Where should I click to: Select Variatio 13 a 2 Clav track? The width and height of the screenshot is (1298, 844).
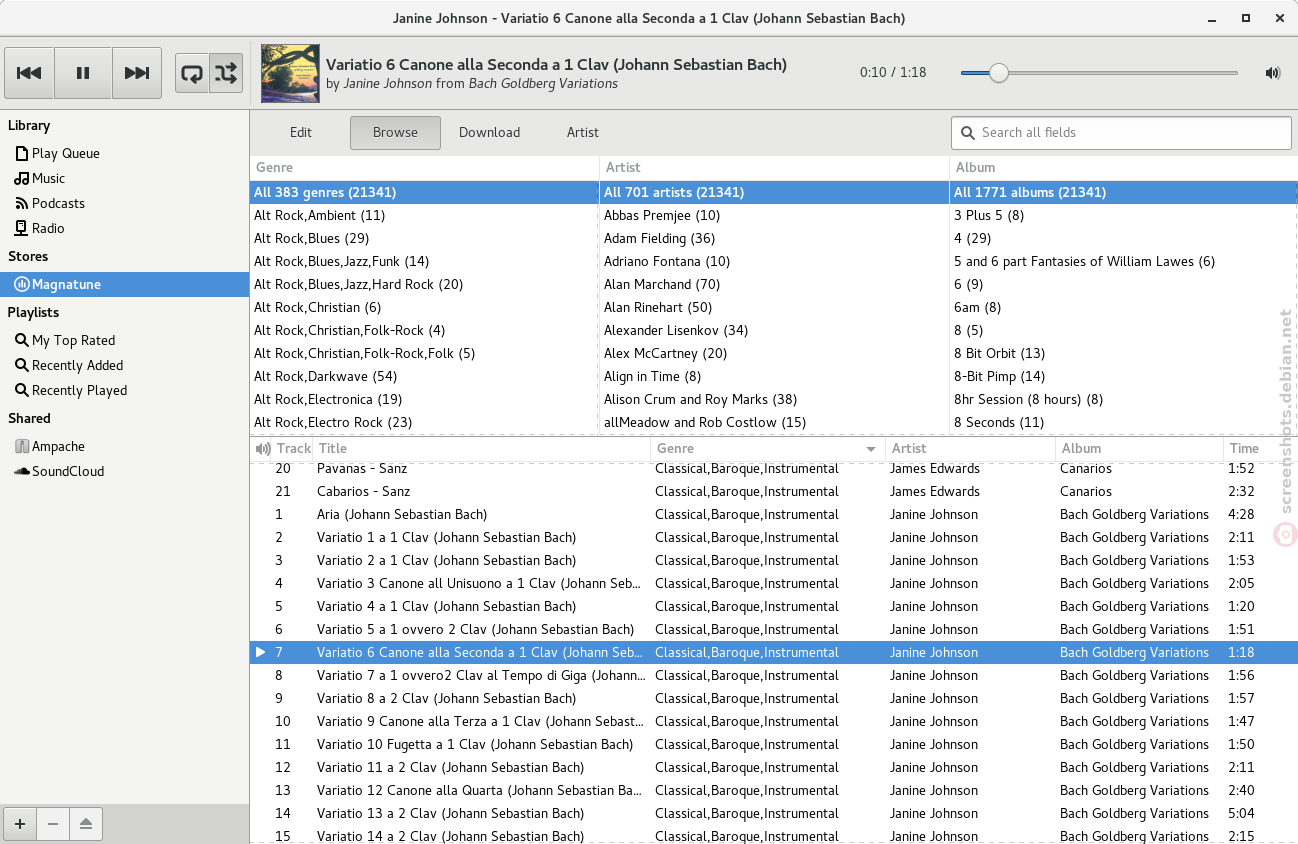pos(774,813)
